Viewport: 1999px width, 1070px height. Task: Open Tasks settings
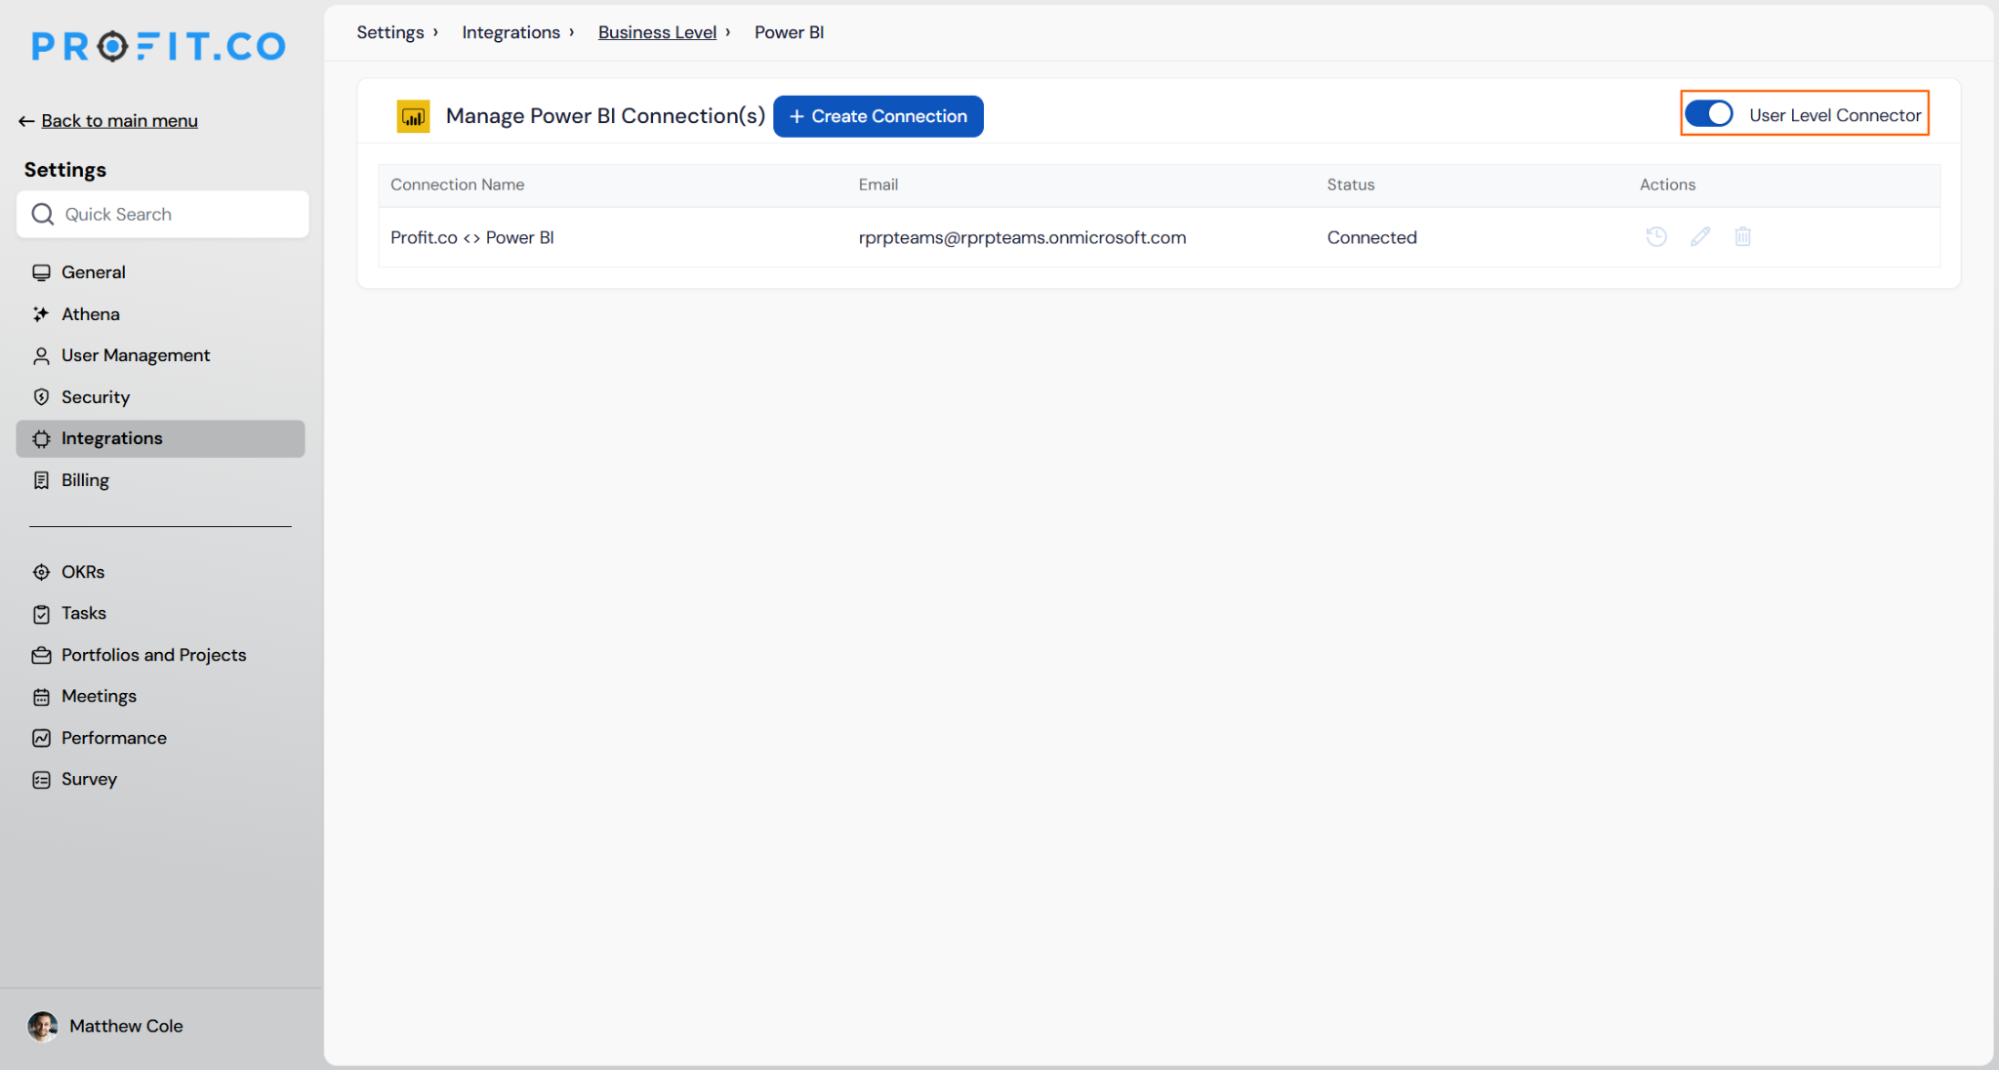(x=160, y=613)
